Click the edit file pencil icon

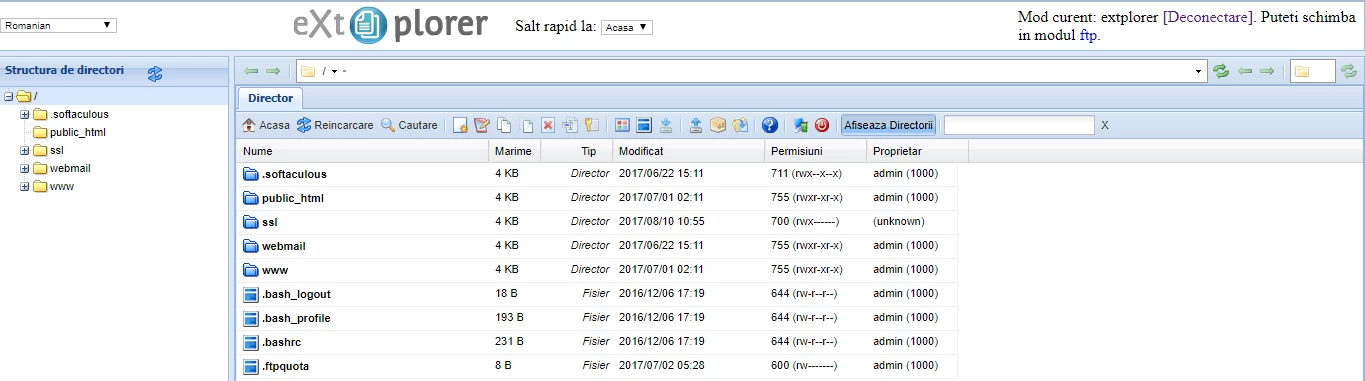[481, 125]
